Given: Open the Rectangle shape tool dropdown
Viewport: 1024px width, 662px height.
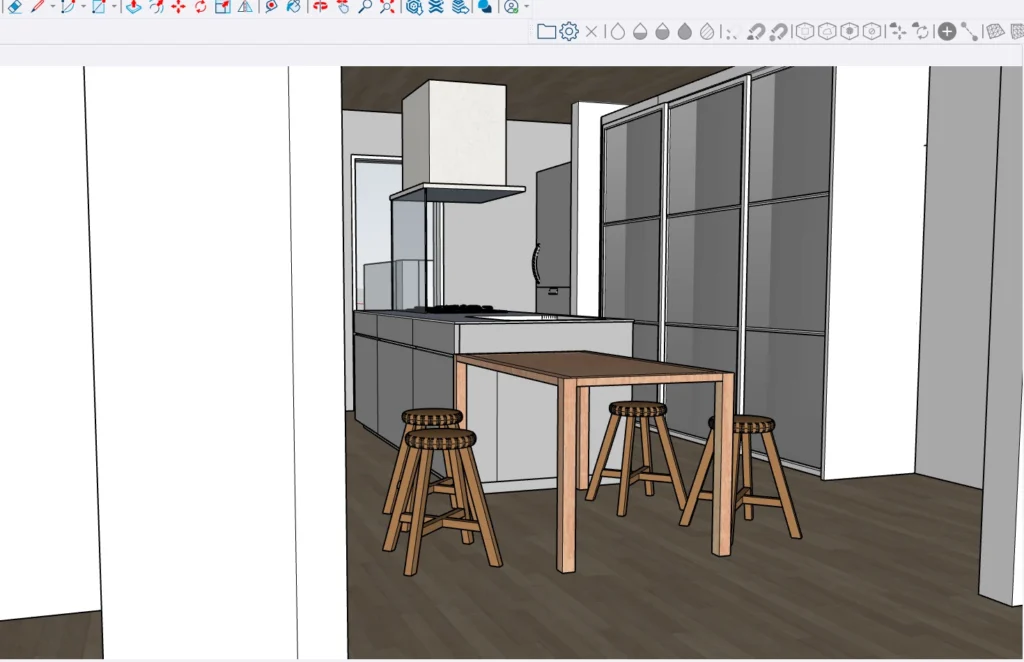Looking at the screenshot, I should pyautogui.click(x=114, y=7).
